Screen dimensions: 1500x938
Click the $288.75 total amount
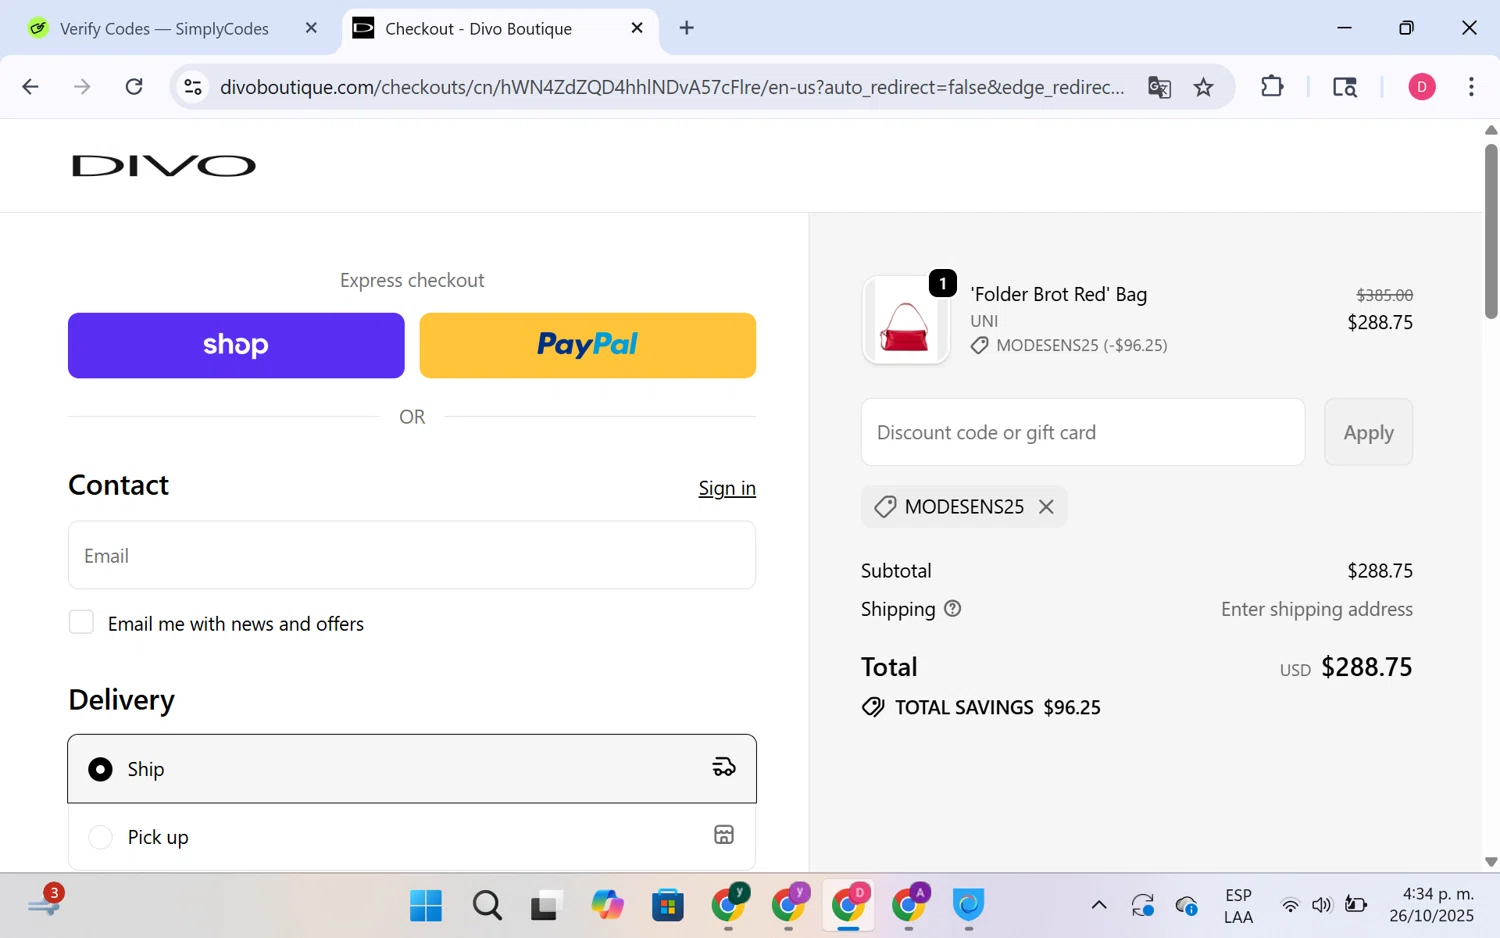[1366, 667]
